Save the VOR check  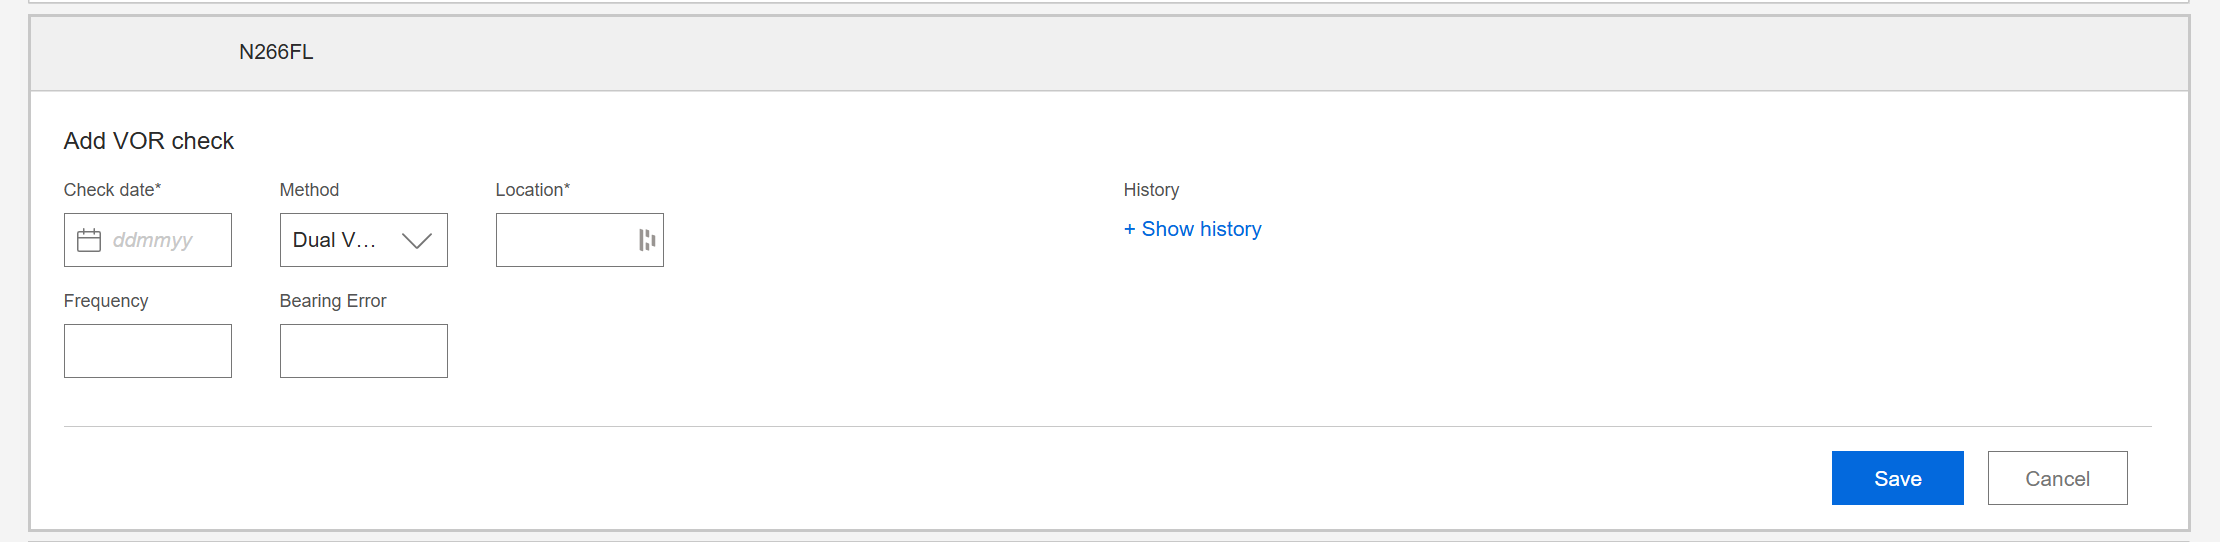[1897, 478]
